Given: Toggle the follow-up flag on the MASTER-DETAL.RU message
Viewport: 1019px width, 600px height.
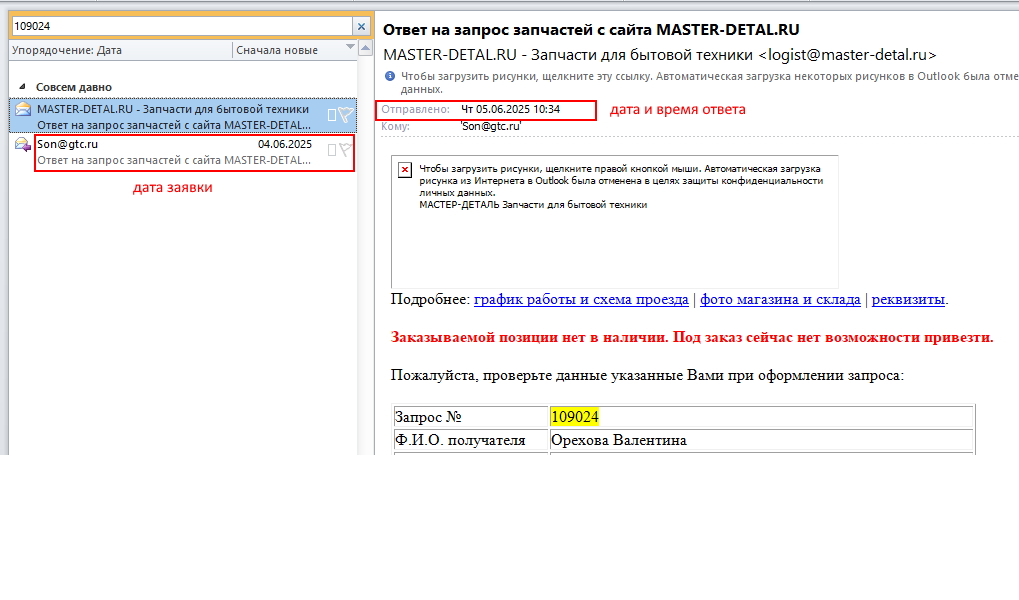Looking at the screenshot, I should (346, 116).
